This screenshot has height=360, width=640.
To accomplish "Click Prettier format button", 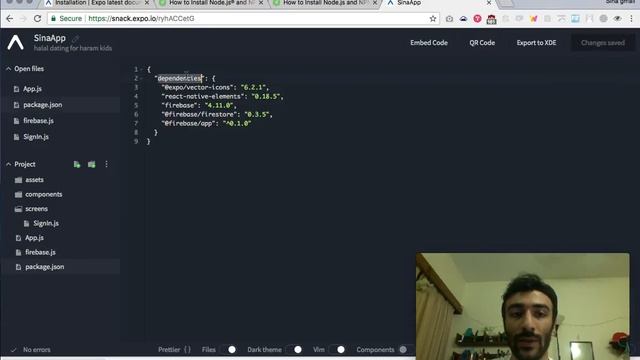I will tap(174, 349).
